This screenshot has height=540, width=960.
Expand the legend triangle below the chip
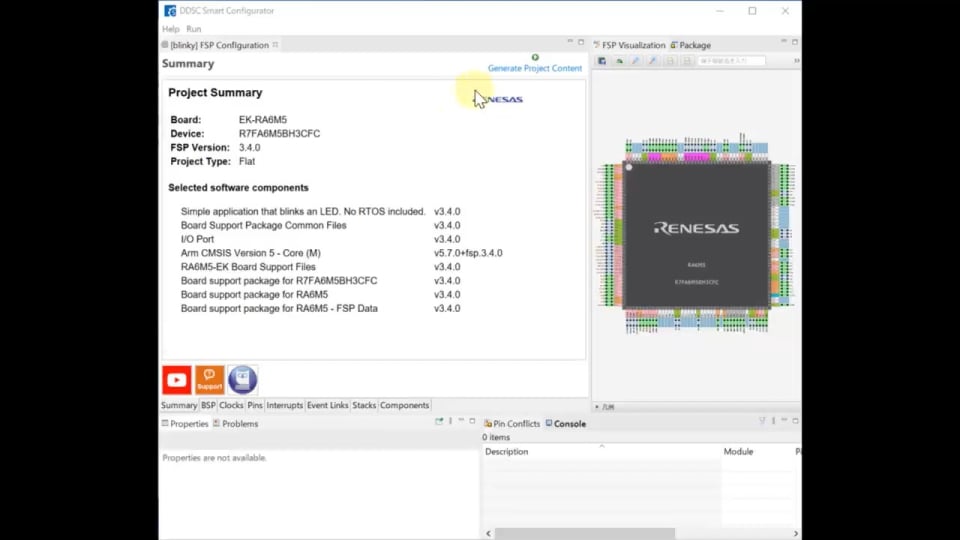597,407
